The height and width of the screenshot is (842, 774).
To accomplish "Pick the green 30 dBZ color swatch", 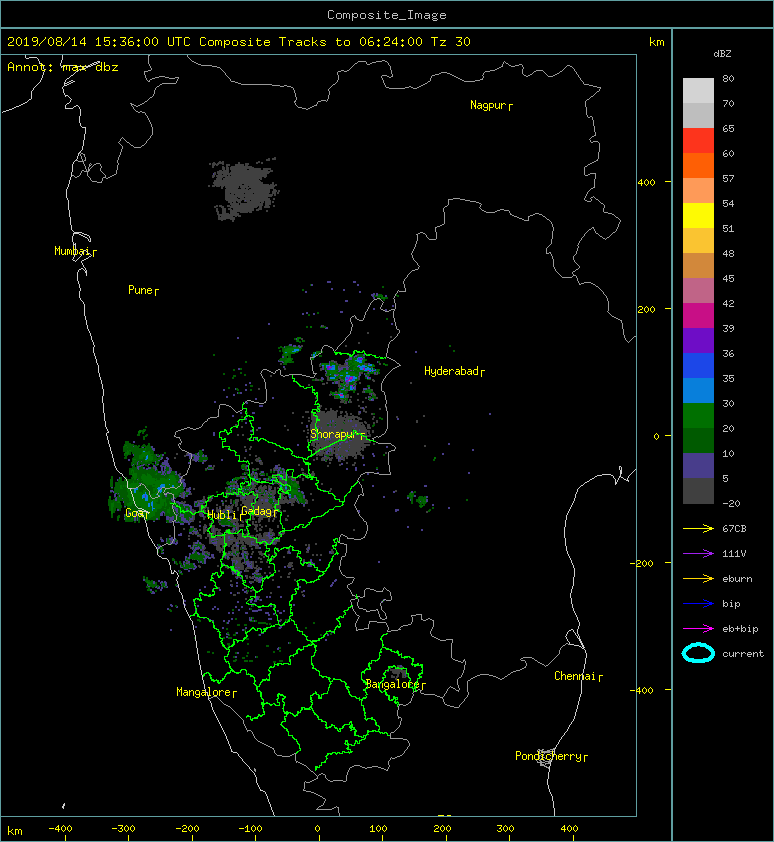I will (x=698, y=415).
